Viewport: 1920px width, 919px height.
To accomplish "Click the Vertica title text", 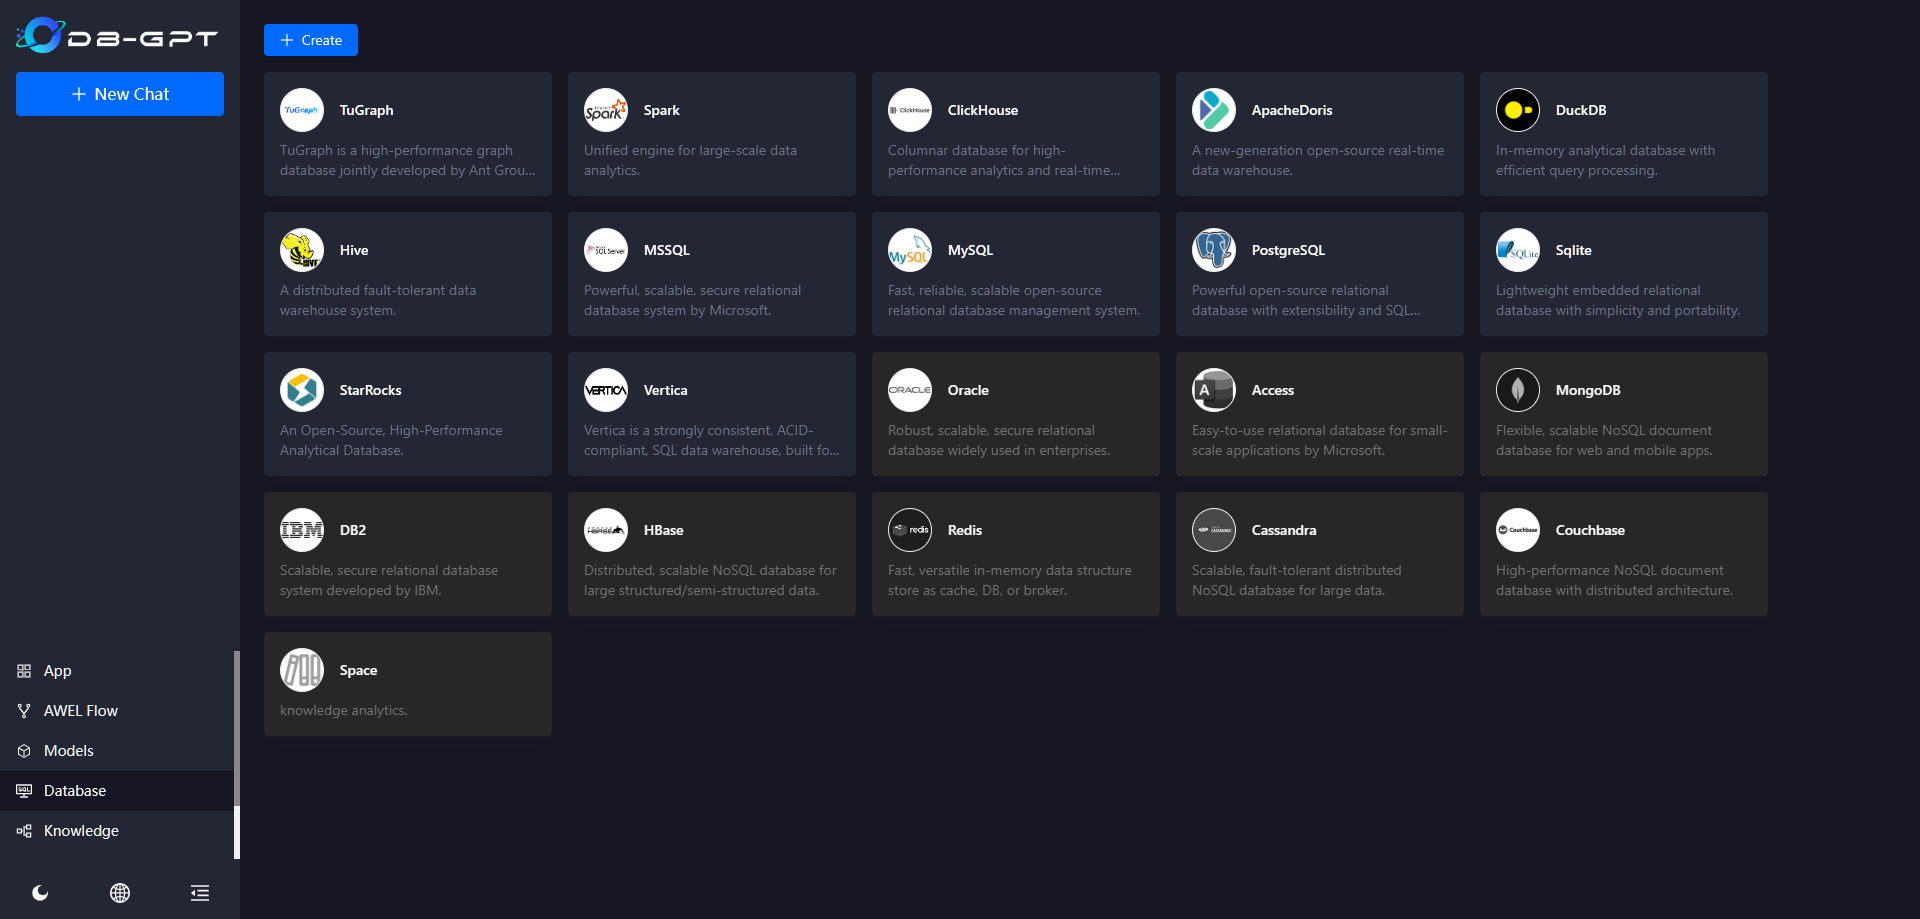I will coord(665,390).
